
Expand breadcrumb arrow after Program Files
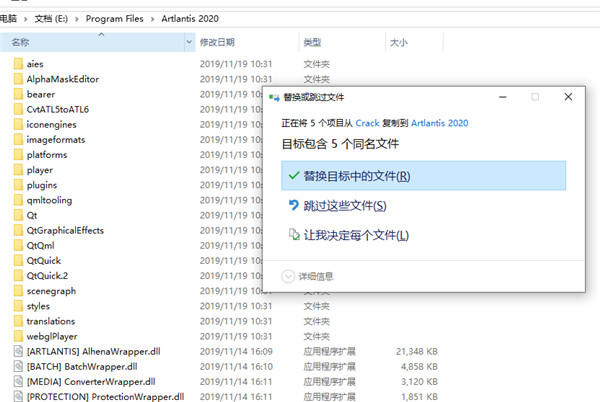click(x=152, y=19)
